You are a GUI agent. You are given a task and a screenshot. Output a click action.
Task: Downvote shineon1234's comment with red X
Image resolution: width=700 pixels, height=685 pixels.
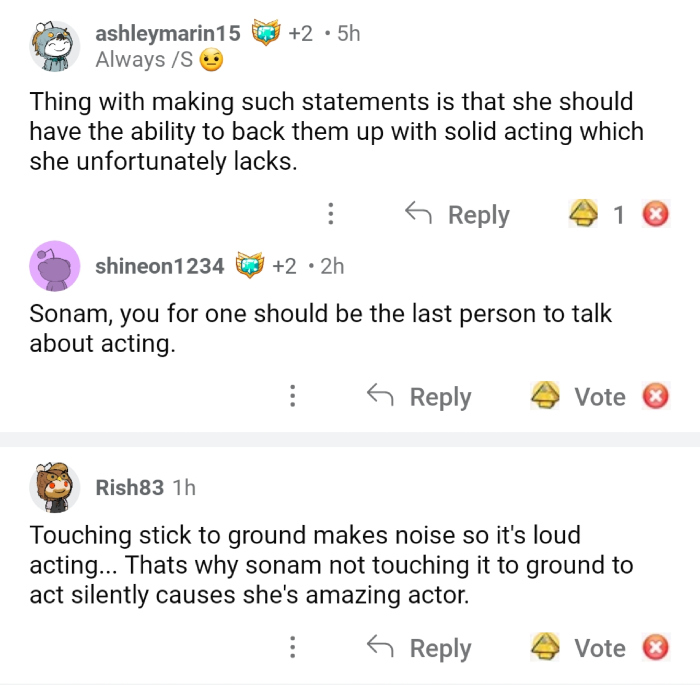pyautogui.click(x=655, y=397)
